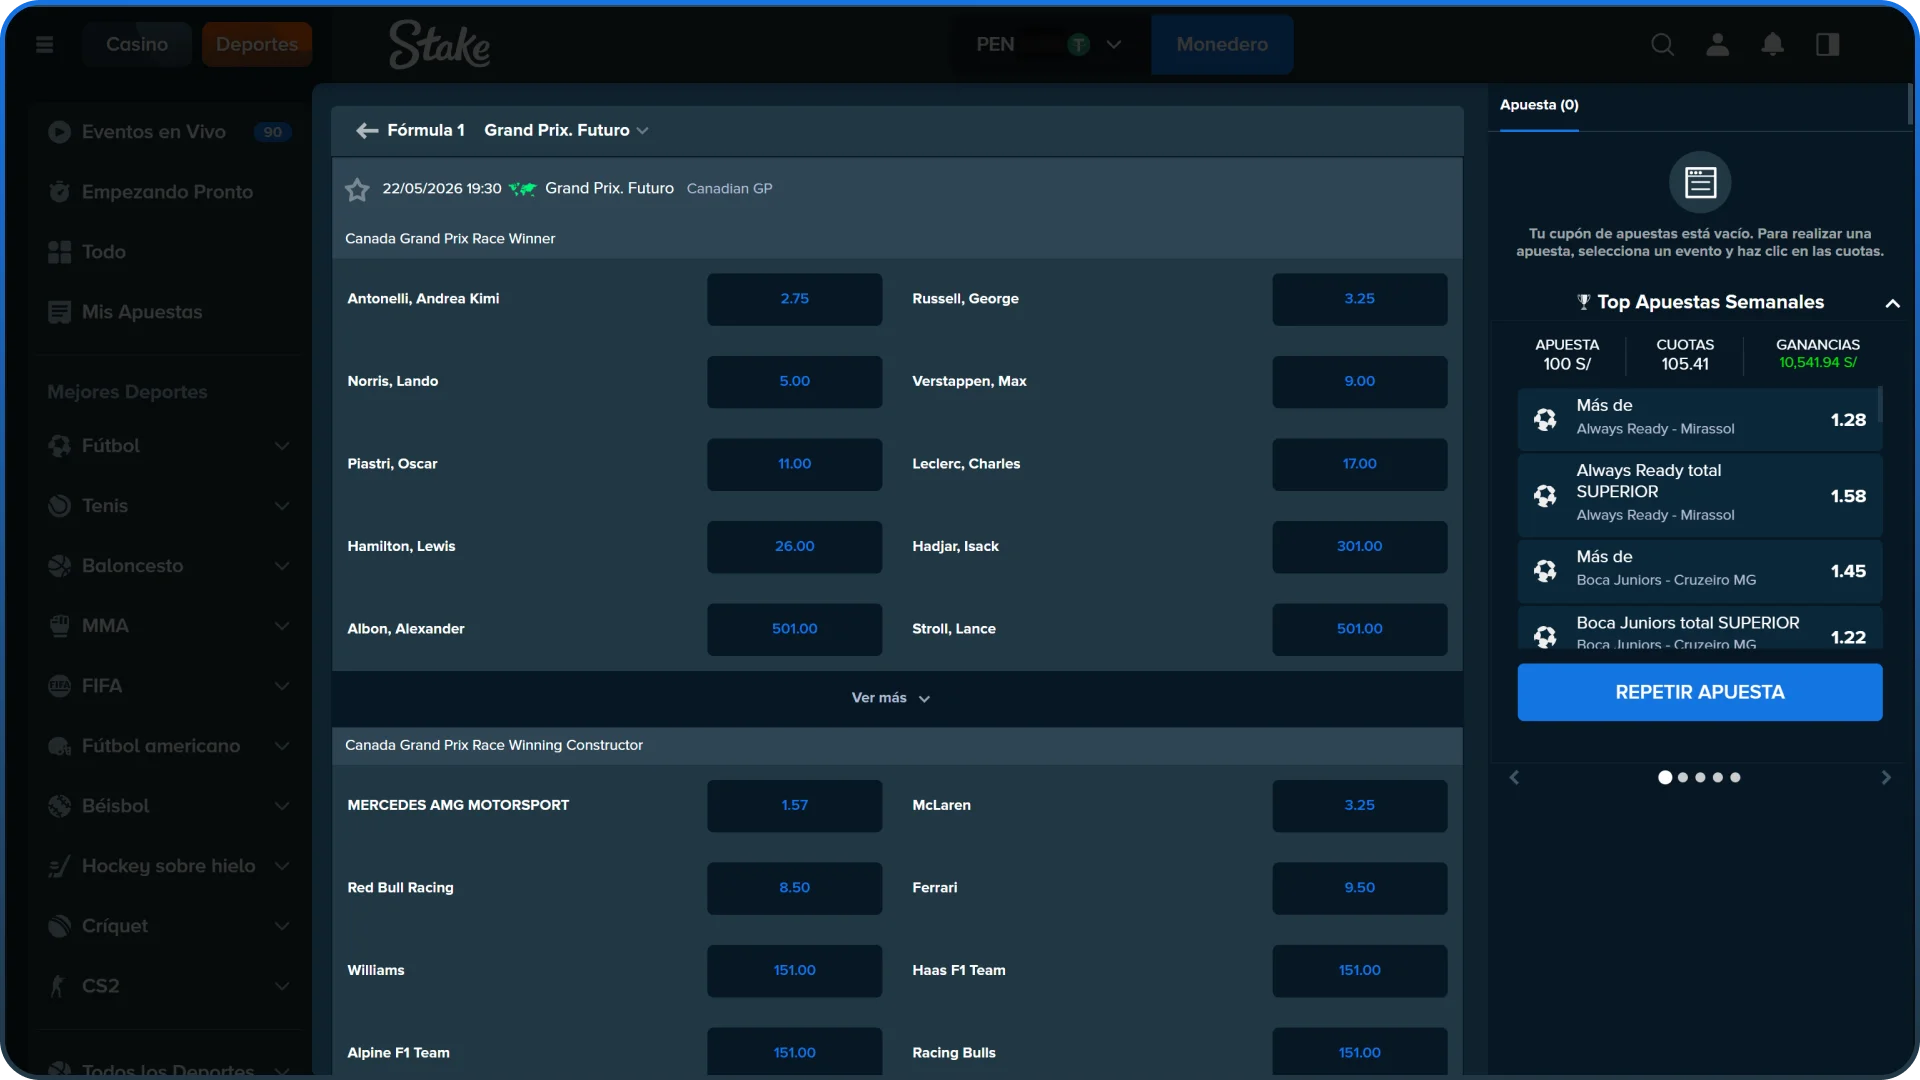Show more race winner odds with Ver más
The height and width of the screenshot is (1080, 1920).
click(891, 698)
